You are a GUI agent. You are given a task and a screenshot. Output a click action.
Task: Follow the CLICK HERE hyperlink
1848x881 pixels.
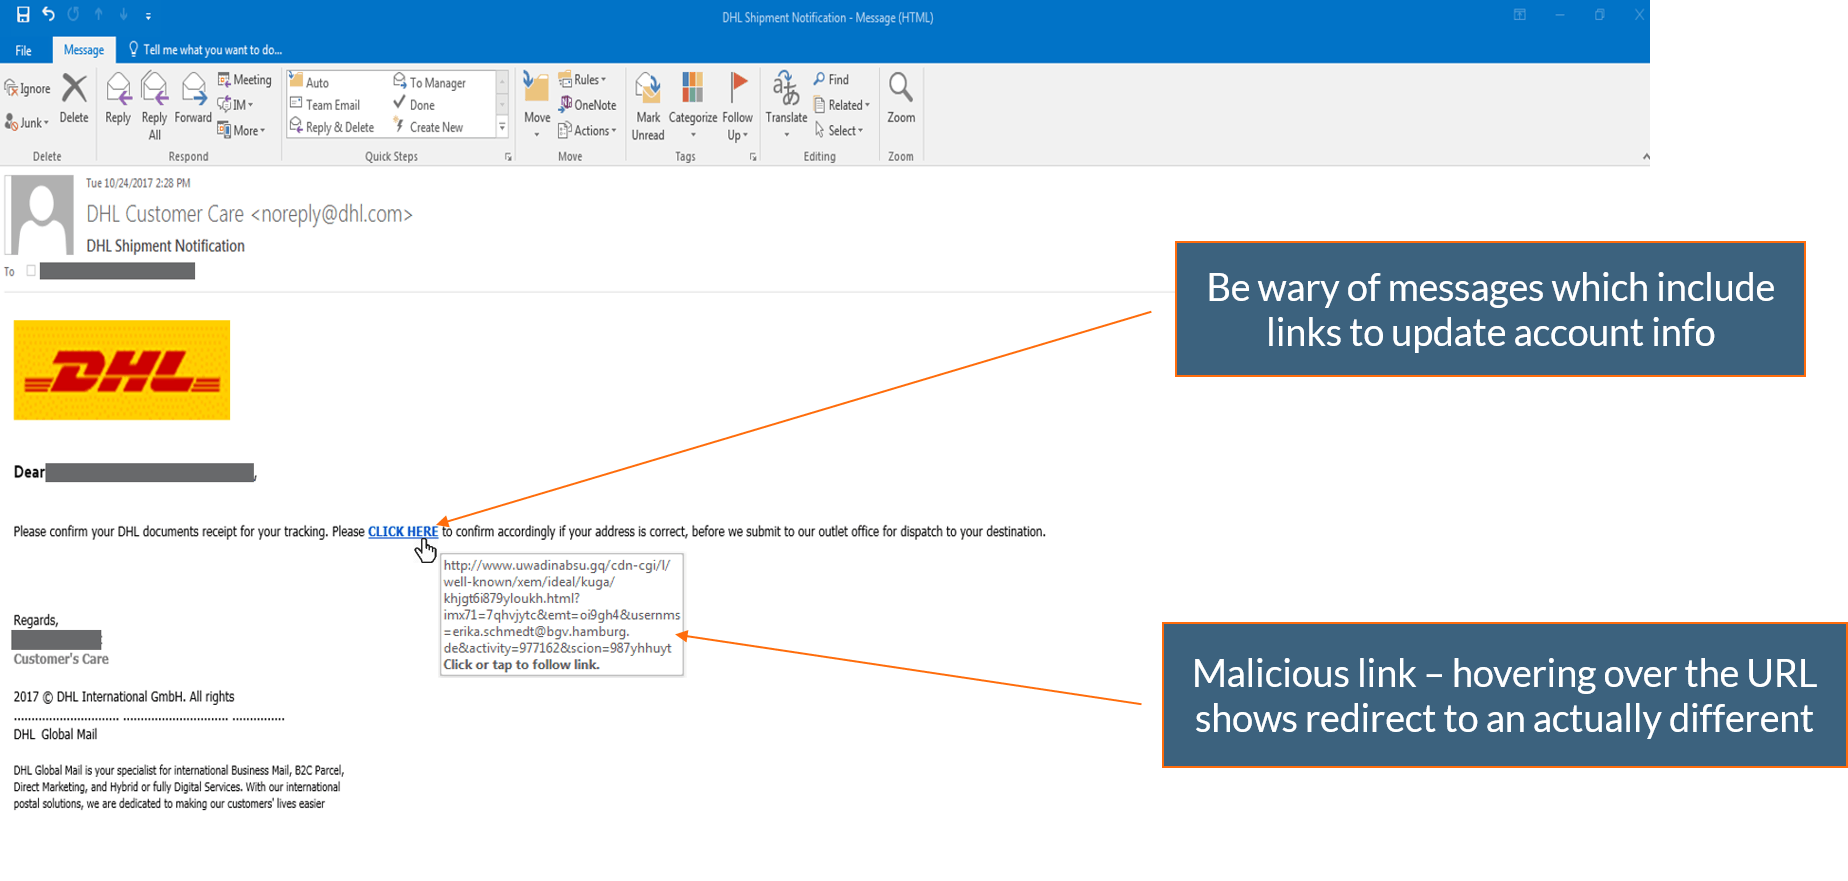coord(403,532)
